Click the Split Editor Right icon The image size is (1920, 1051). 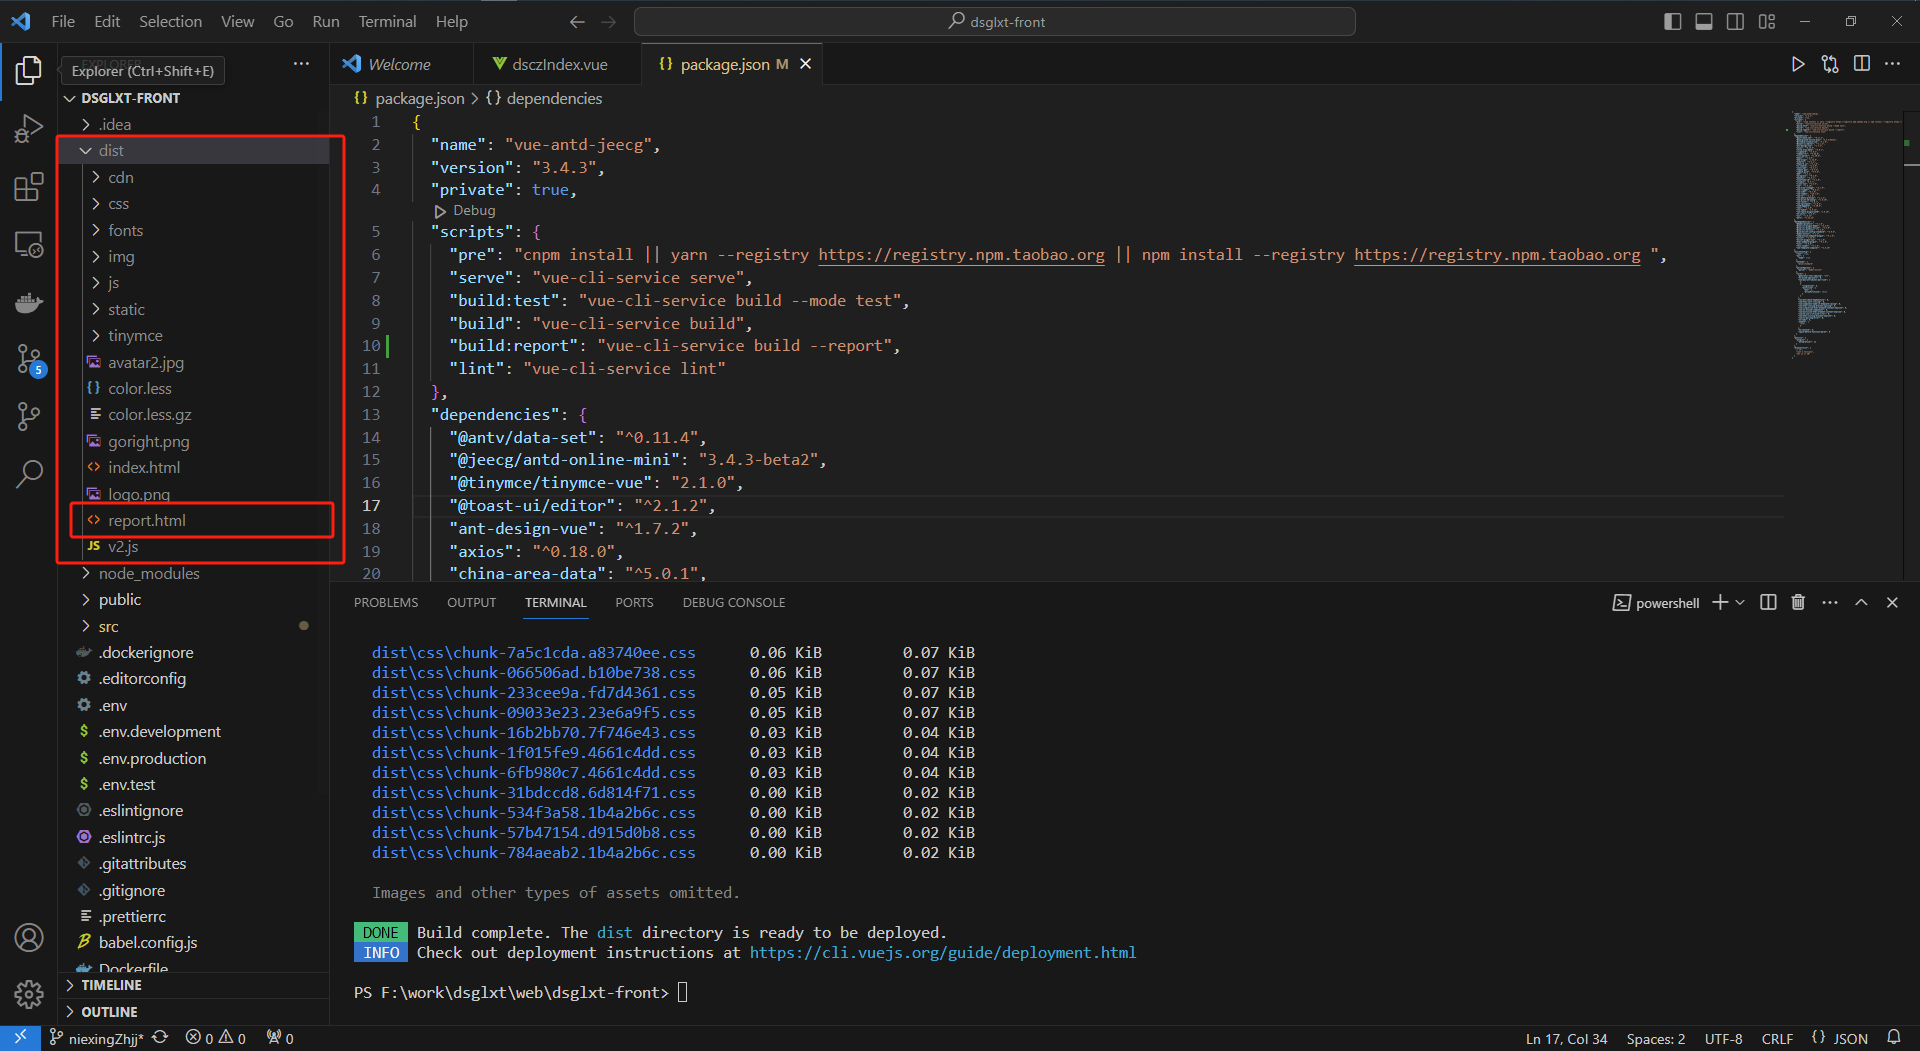[x=1861, y=64]
